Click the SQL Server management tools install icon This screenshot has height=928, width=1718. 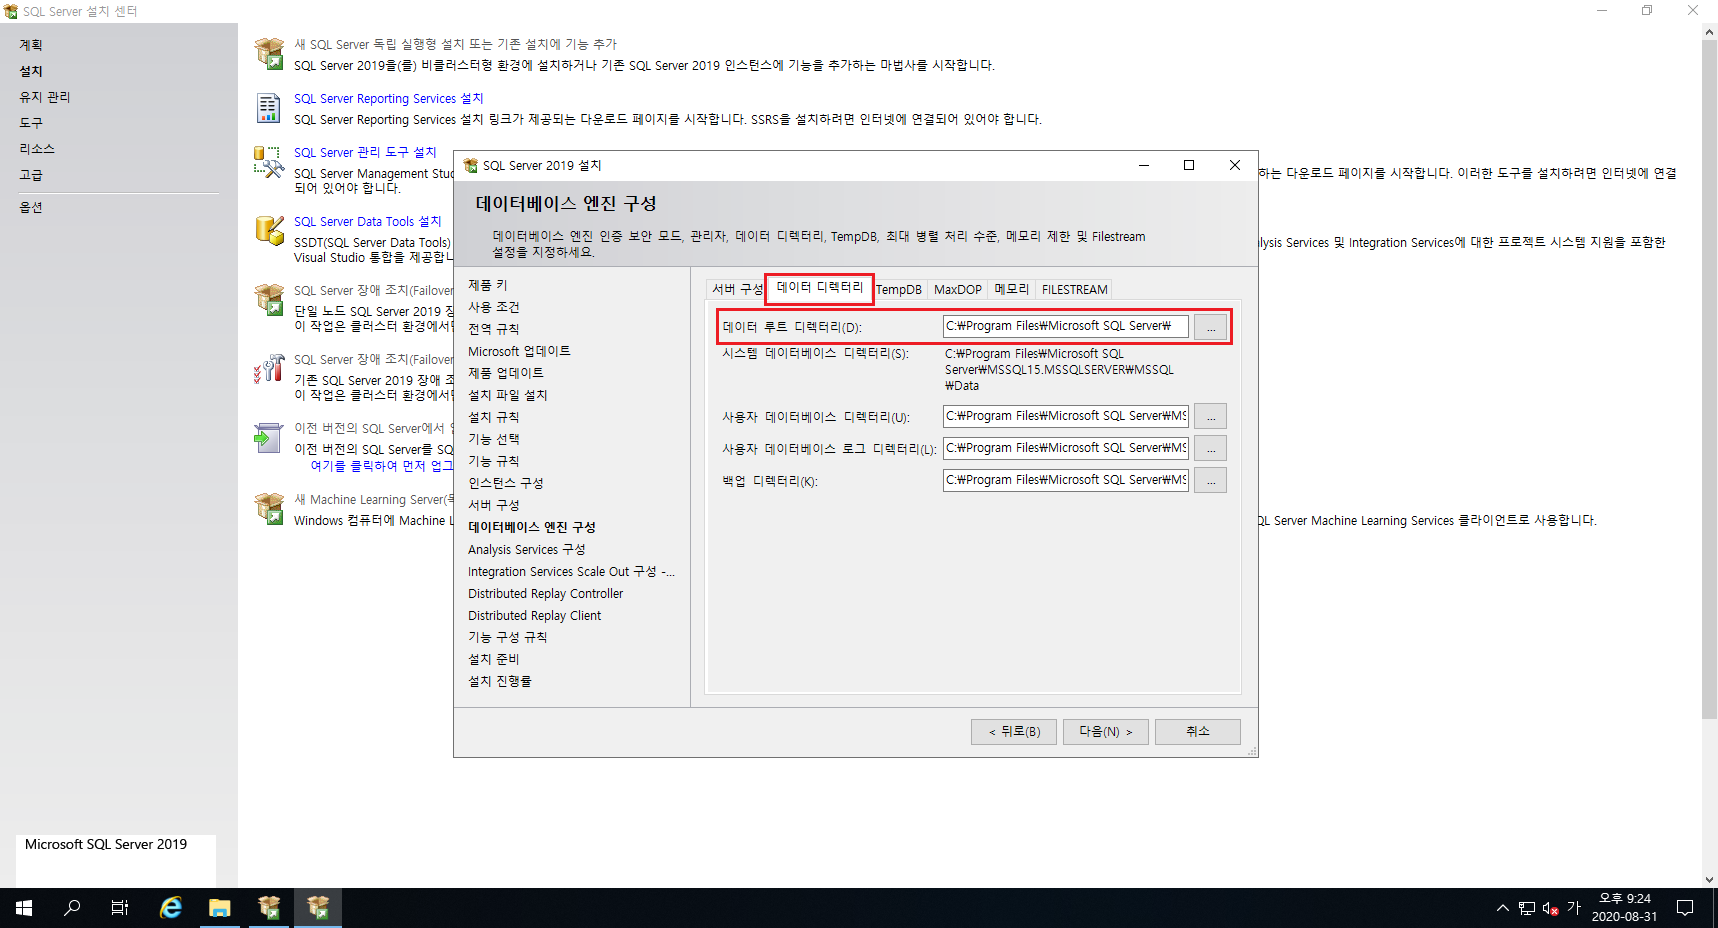269,162
